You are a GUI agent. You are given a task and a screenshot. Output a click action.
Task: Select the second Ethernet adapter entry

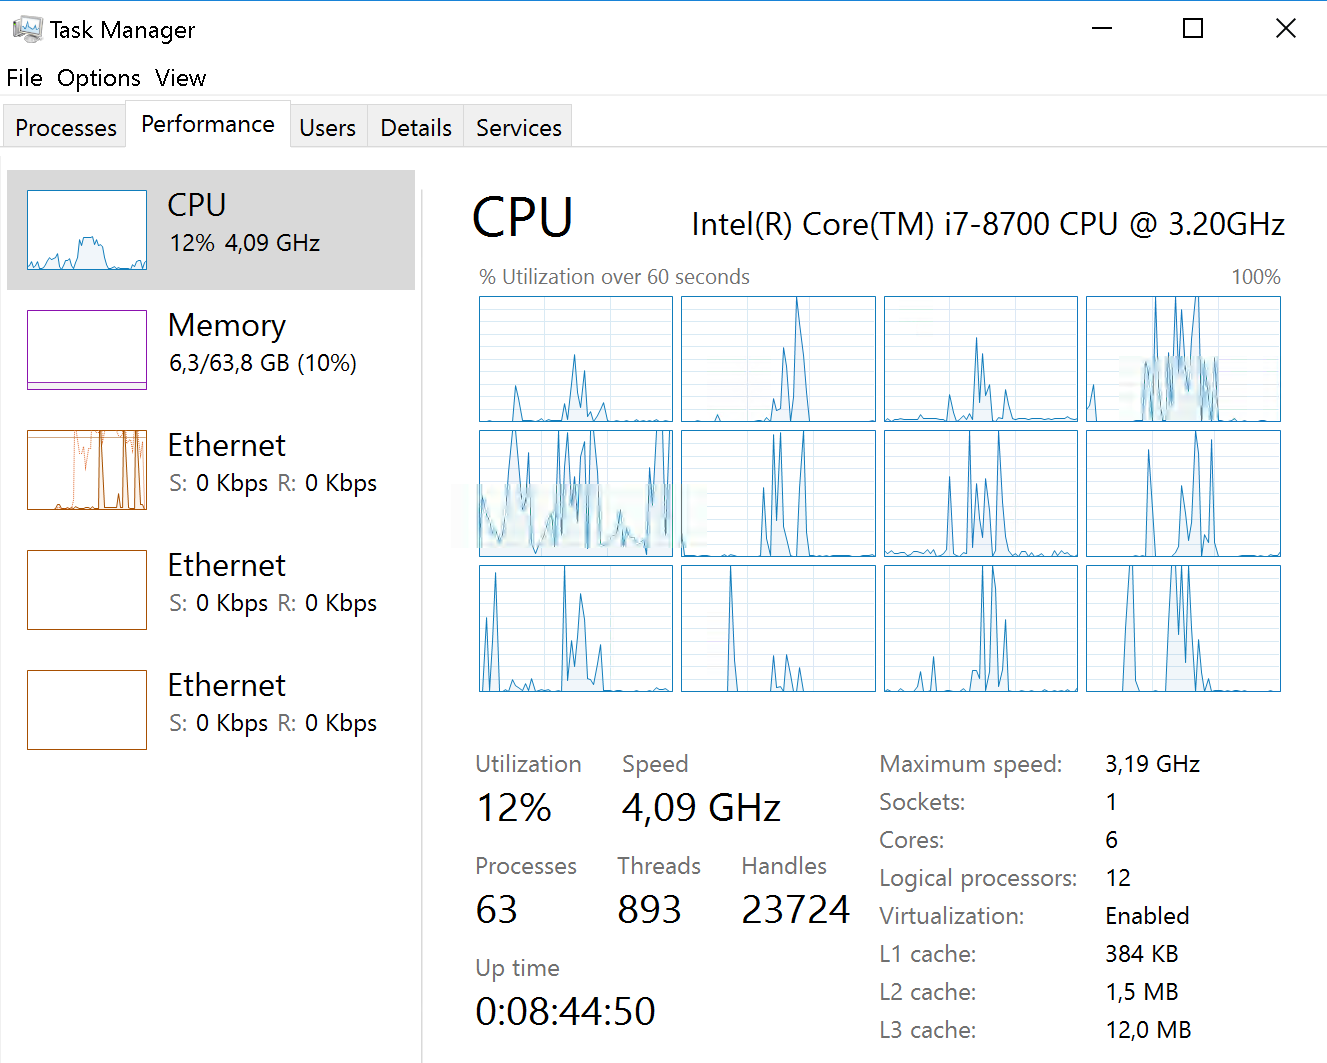(211, 590)
